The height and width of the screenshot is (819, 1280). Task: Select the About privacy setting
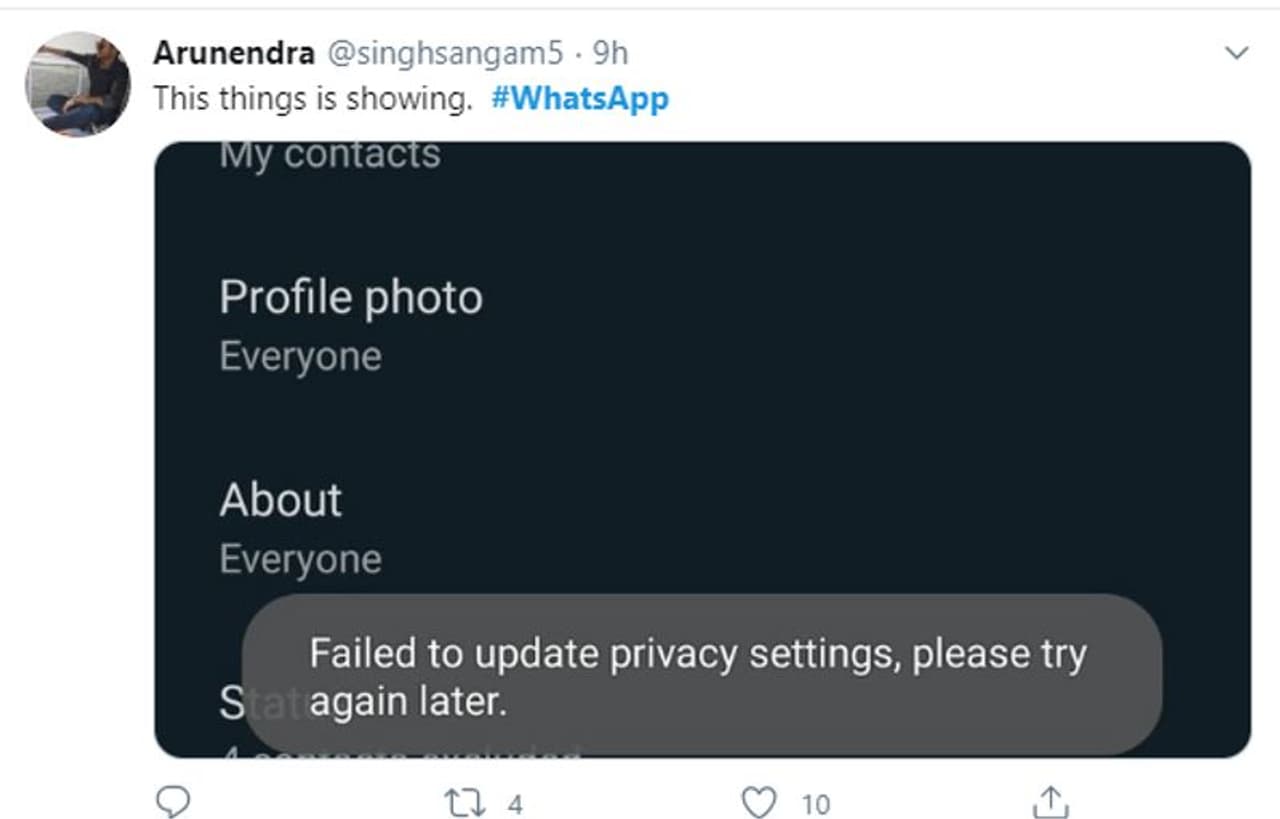coord(281,500)
